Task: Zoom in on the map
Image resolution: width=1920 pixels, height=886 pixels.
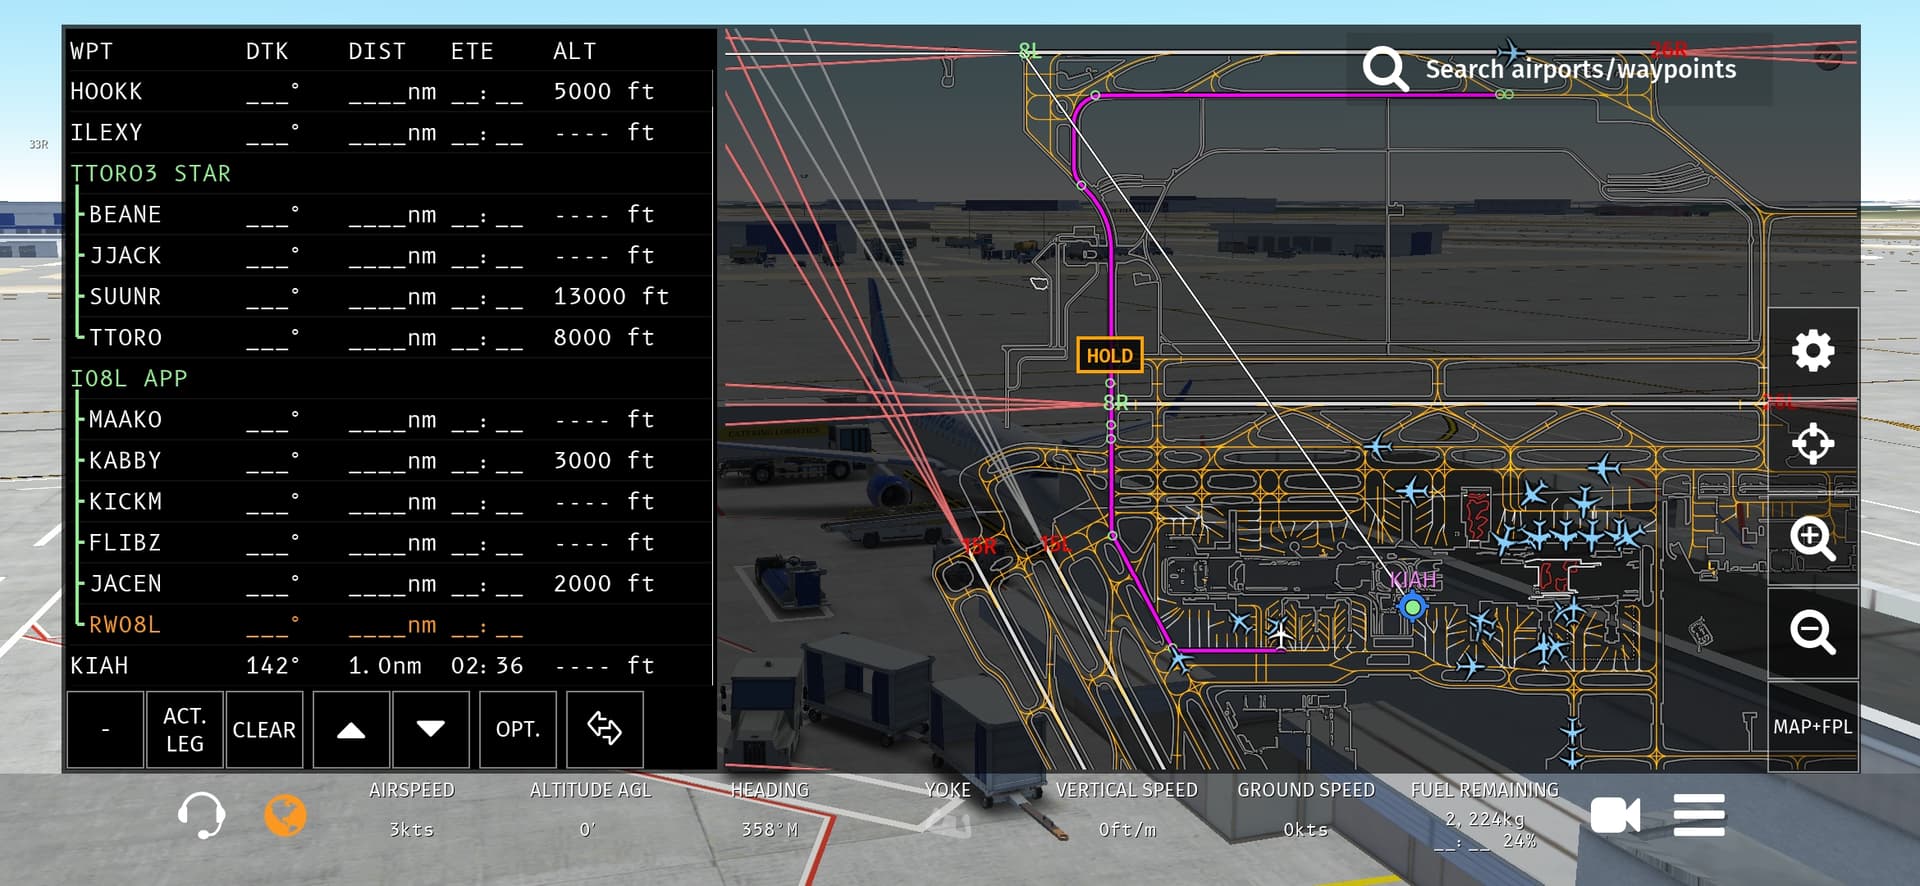Action: pyautogui.click(x=1813, y=539)
